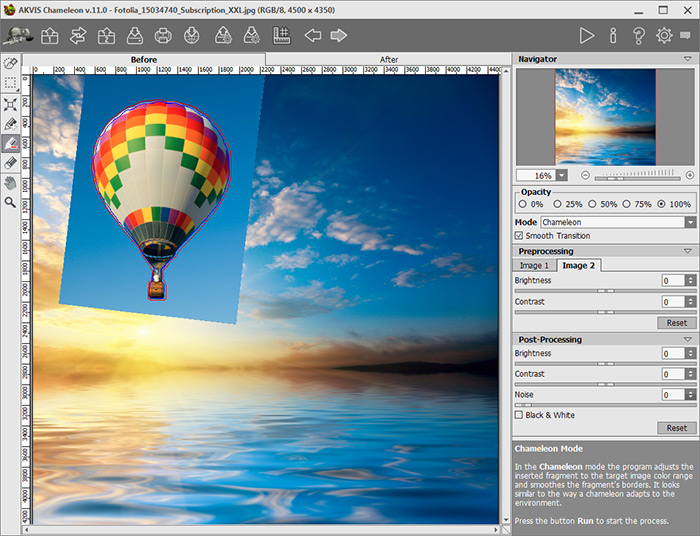The image size is (700, 536).
Task: Switch to the Before tab
Action: [144, 59]
